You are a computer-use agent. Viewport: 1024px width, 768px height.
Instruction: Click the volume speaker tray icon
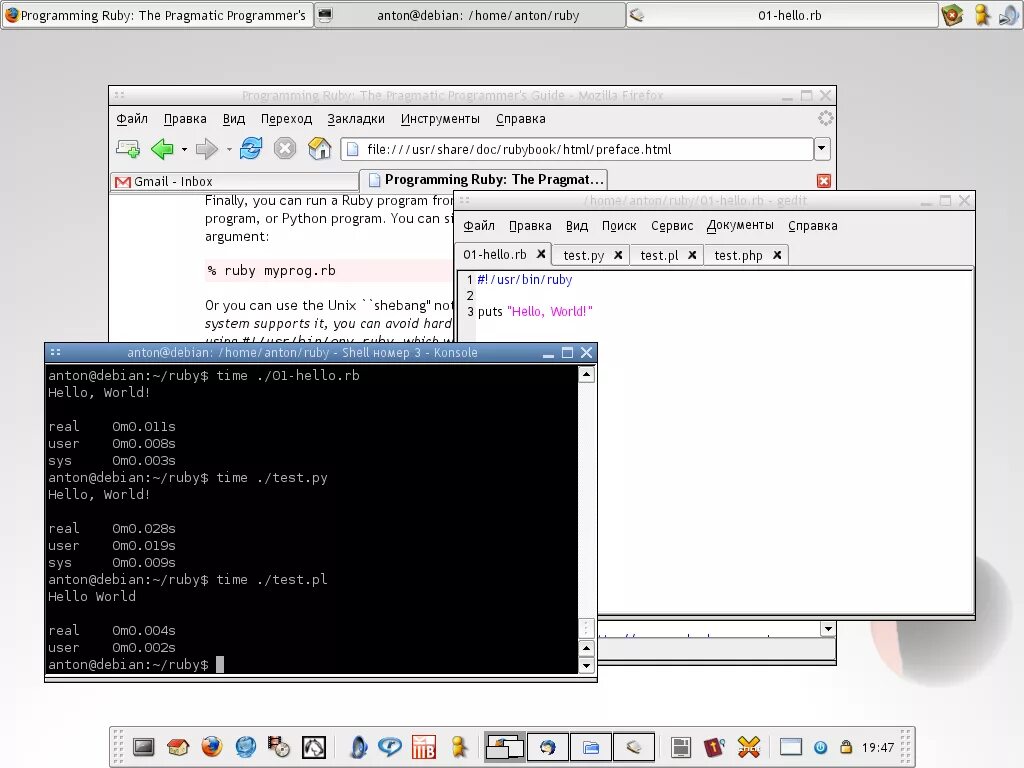click(1009, 15)
